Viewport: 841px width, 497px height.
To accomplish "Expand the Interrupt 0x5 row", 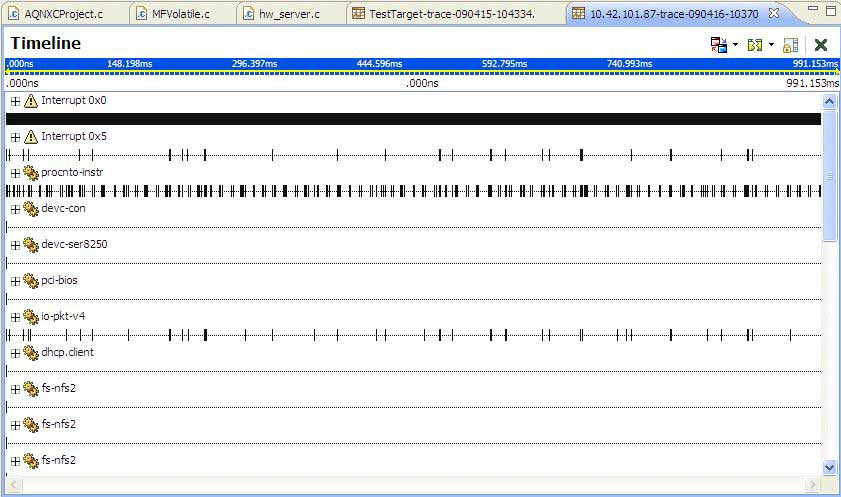I will (15, 137).
